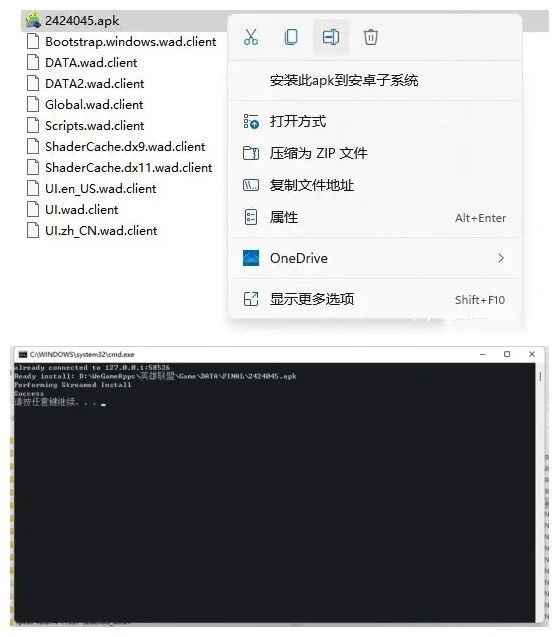This screenshot has width=559, height=637.
Task: Select the 2424045.apk file icon
Action: 33,20
